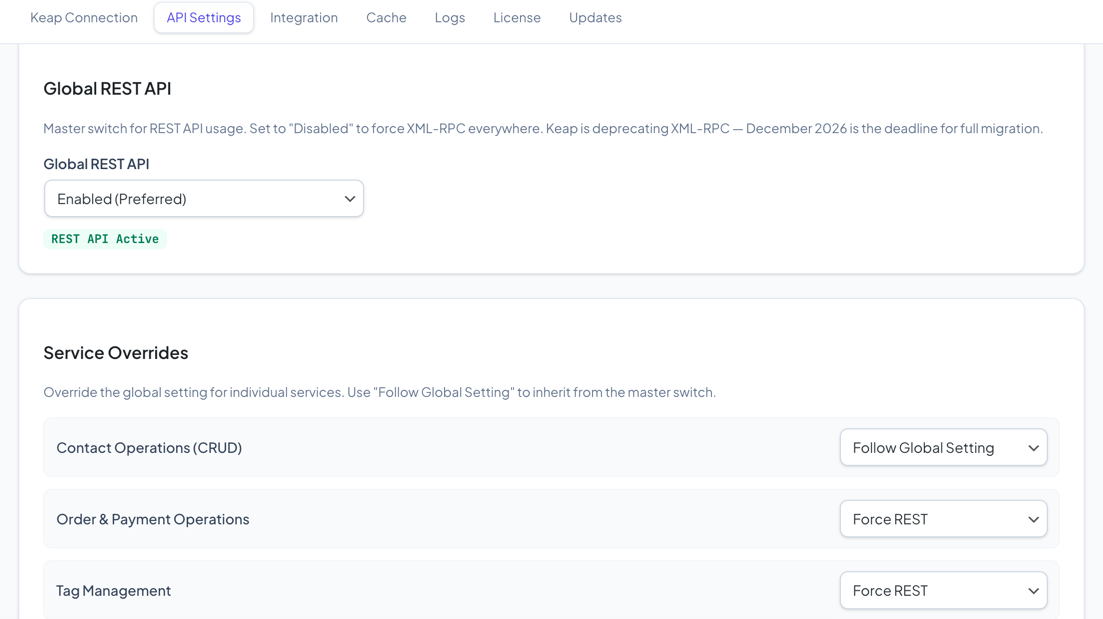The height and width of the screenshot is (619, 1103).
Task: Open the Integration tab
Action: [304, 17]
